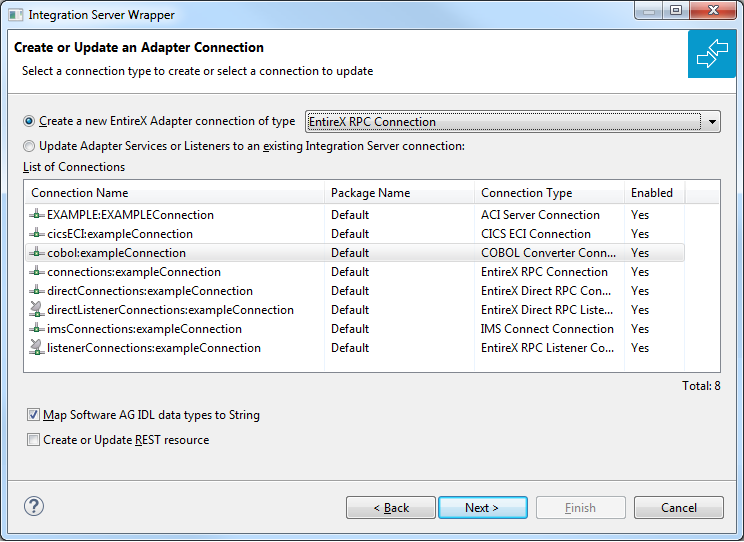Close the Integration Server Wrapper window
The height and width of the screenshot is (542, 744).
(713, 11)
